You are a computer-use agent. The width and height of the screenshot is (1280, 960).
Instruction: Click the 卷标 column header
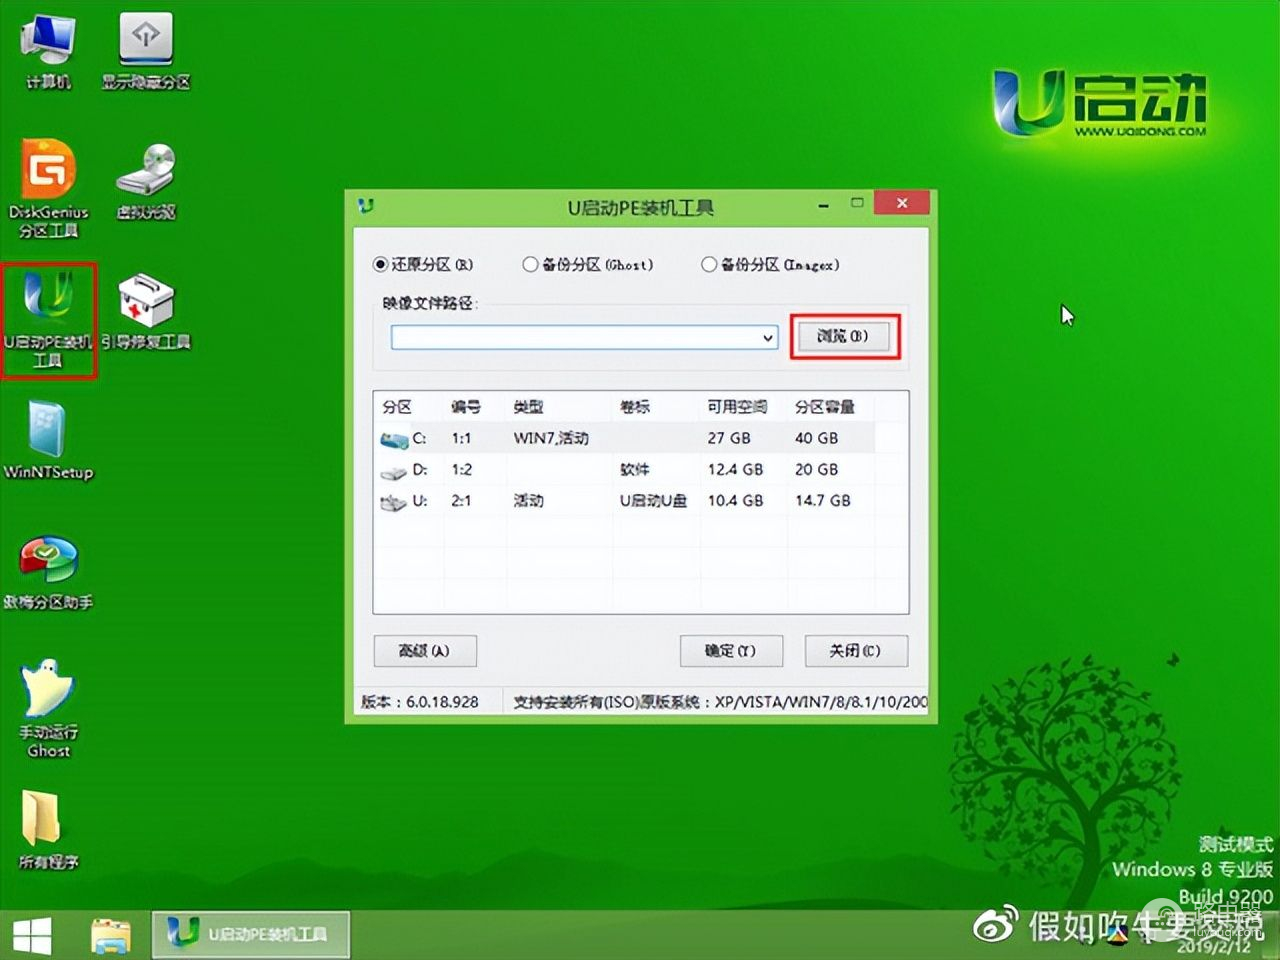click(635, 407)
